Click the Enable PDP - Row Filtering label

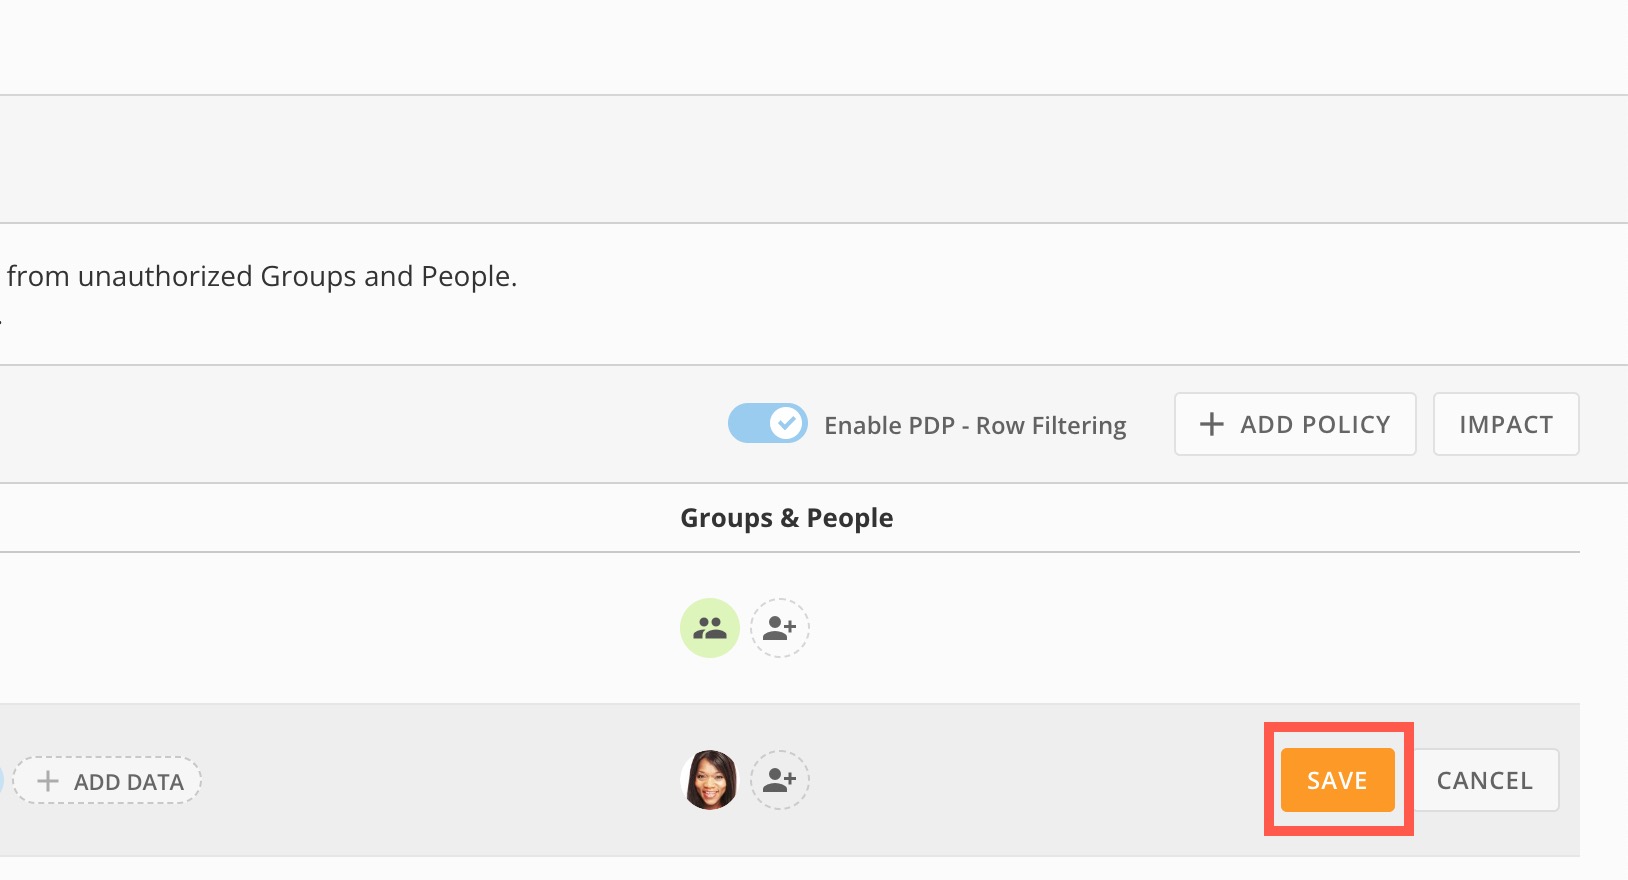(x=975, y=425)
